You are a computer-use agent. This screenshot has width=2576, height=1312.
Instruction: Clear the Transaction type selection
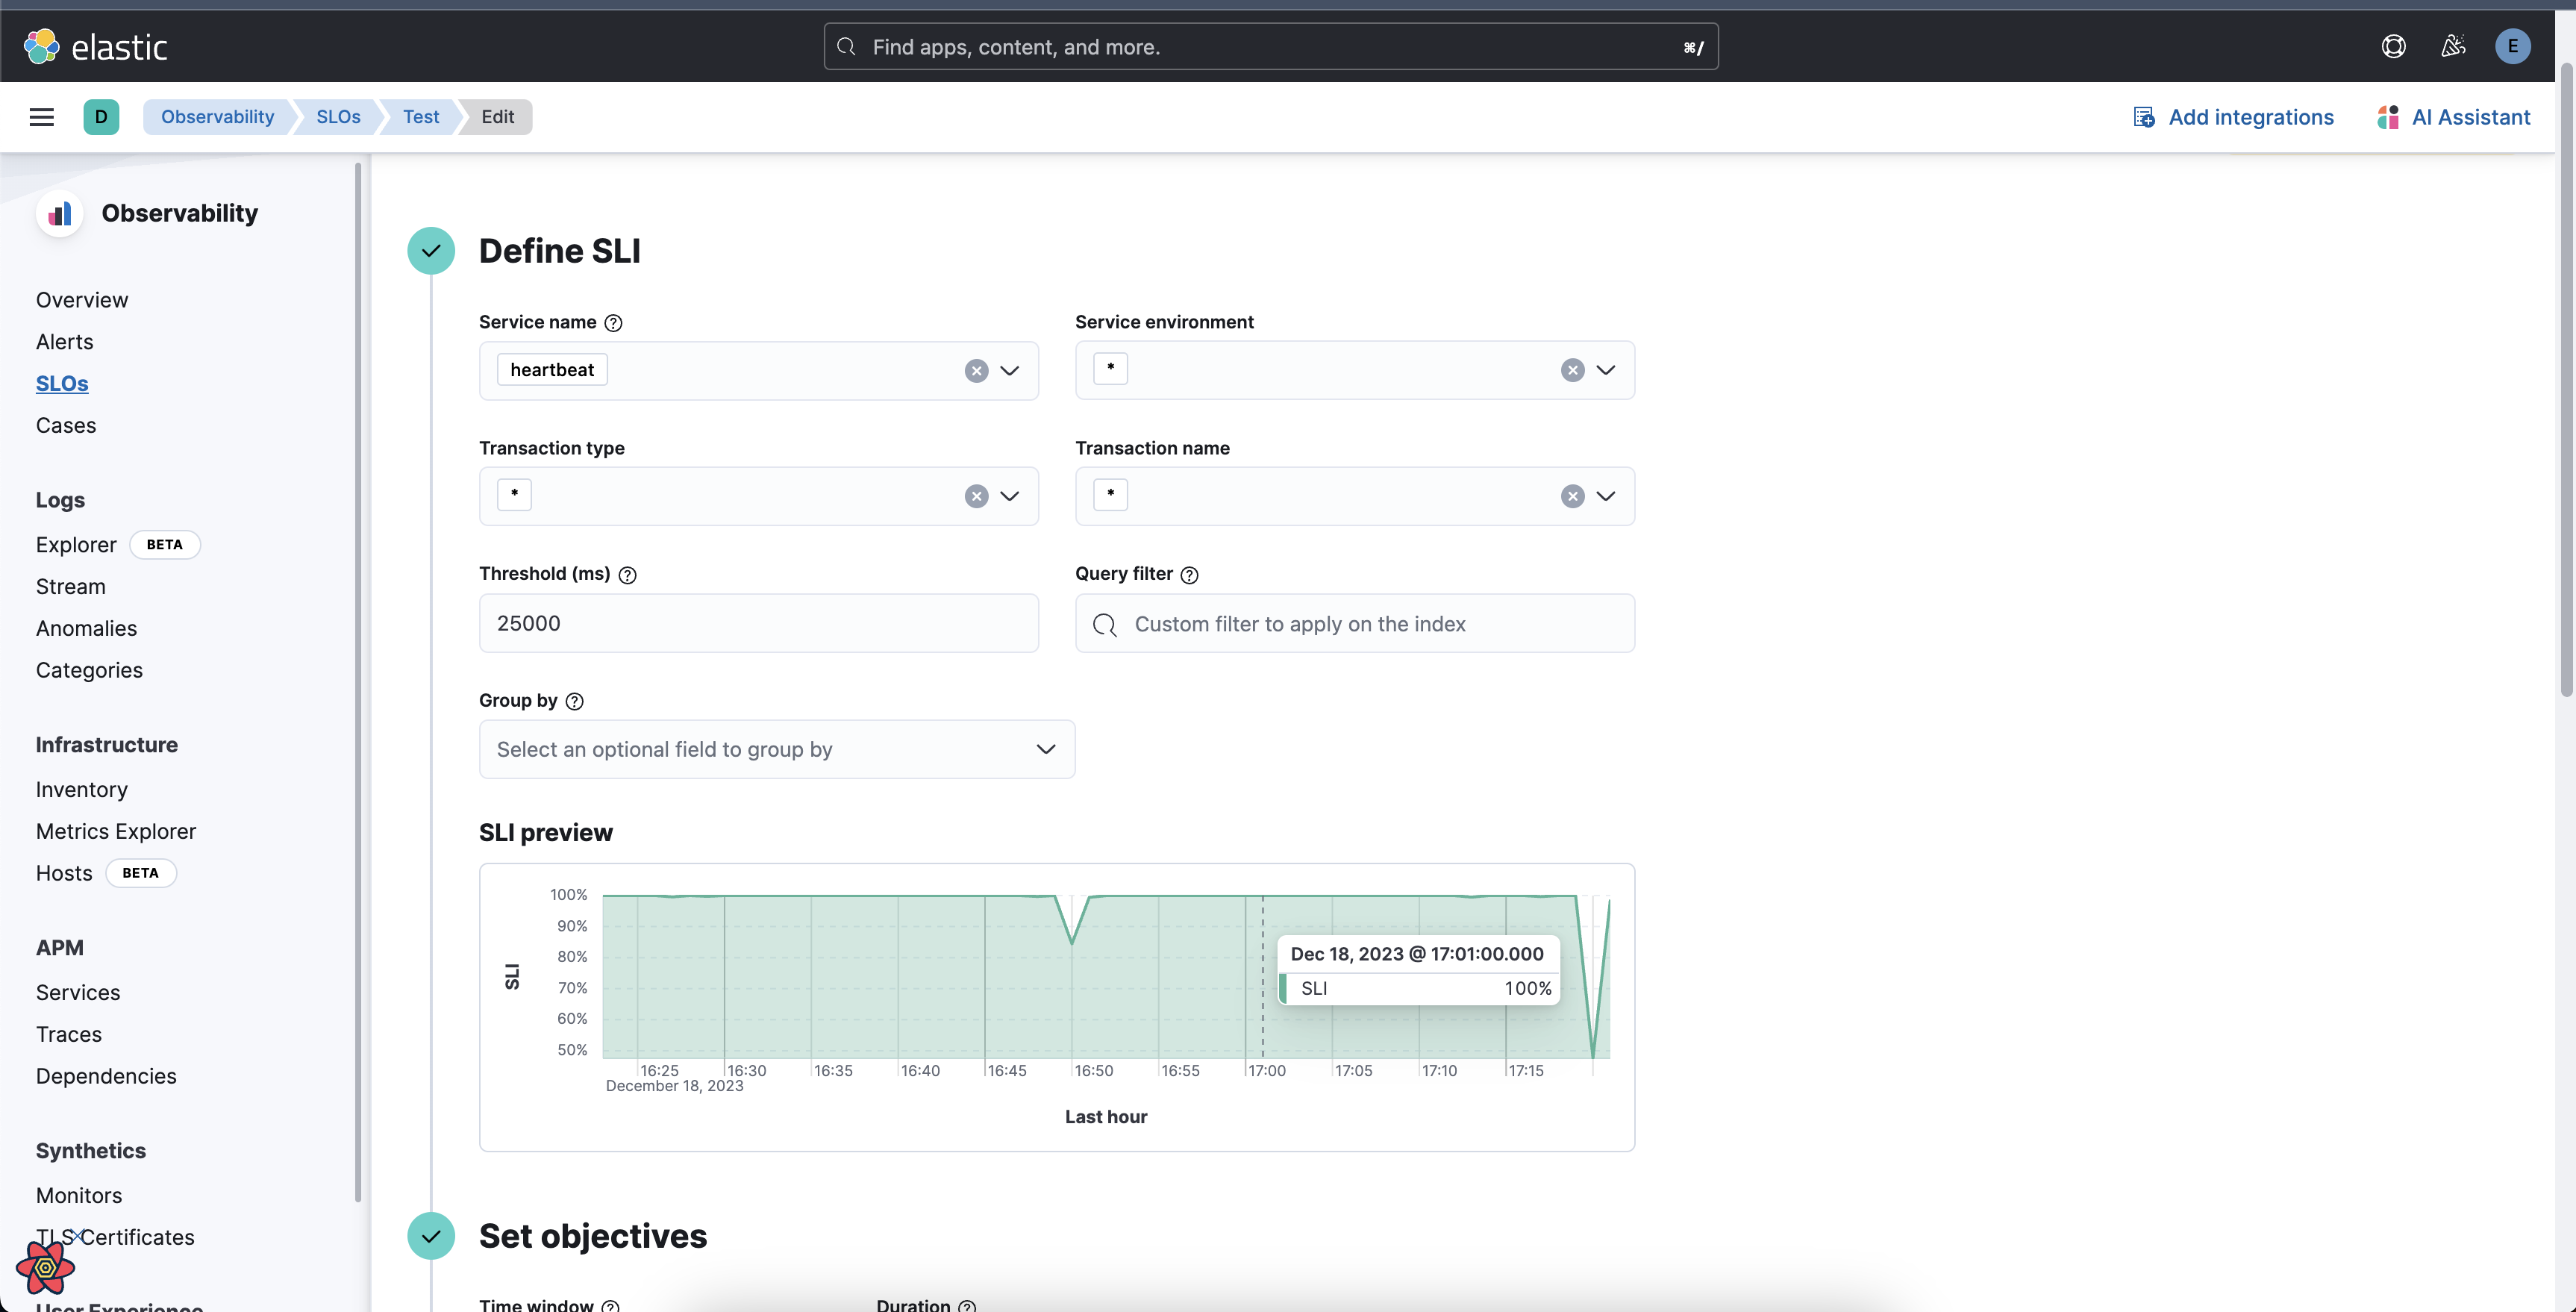pos(976,496)
